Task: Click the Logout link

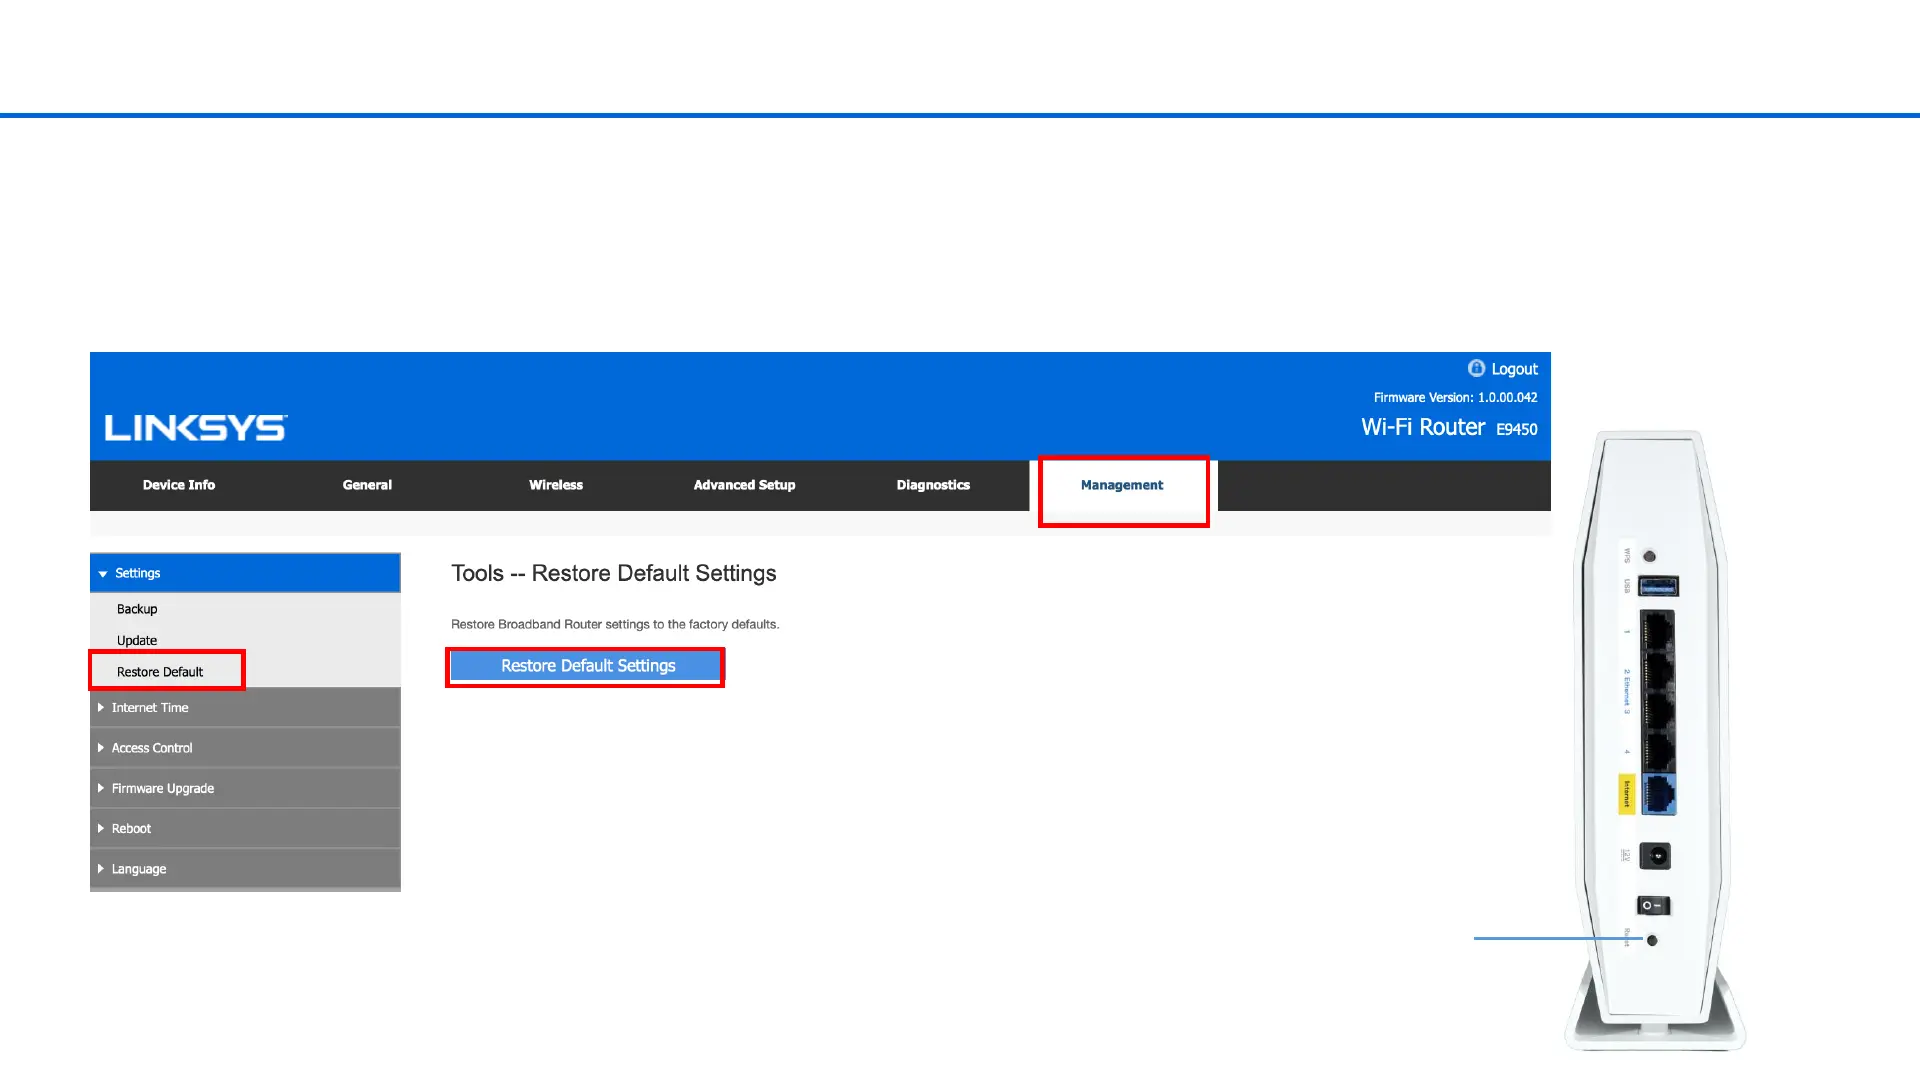Action: [x=1514, y=369]
